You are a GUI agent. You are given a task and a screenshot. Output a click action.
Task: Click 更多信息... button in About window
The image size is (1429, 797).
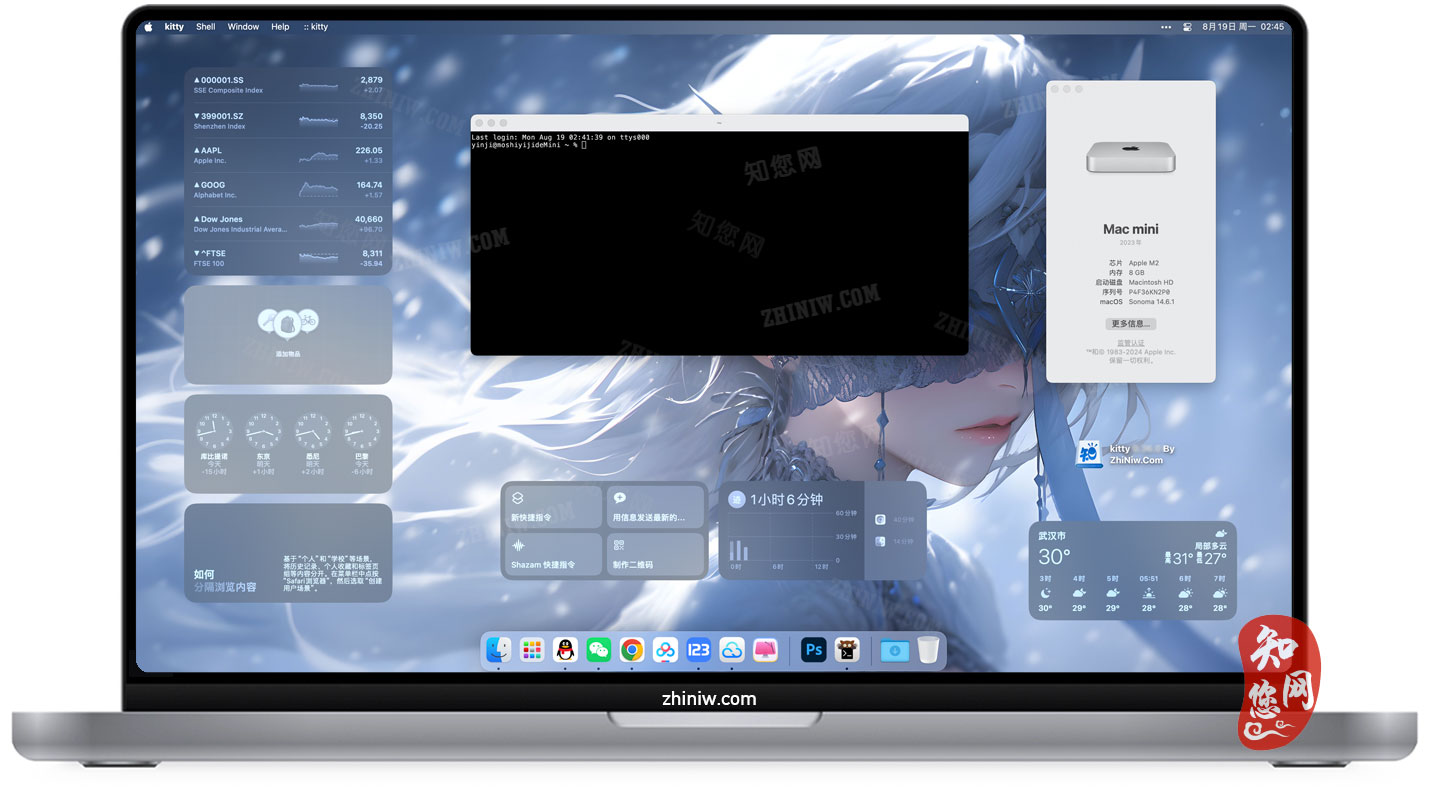(1131, 324)
